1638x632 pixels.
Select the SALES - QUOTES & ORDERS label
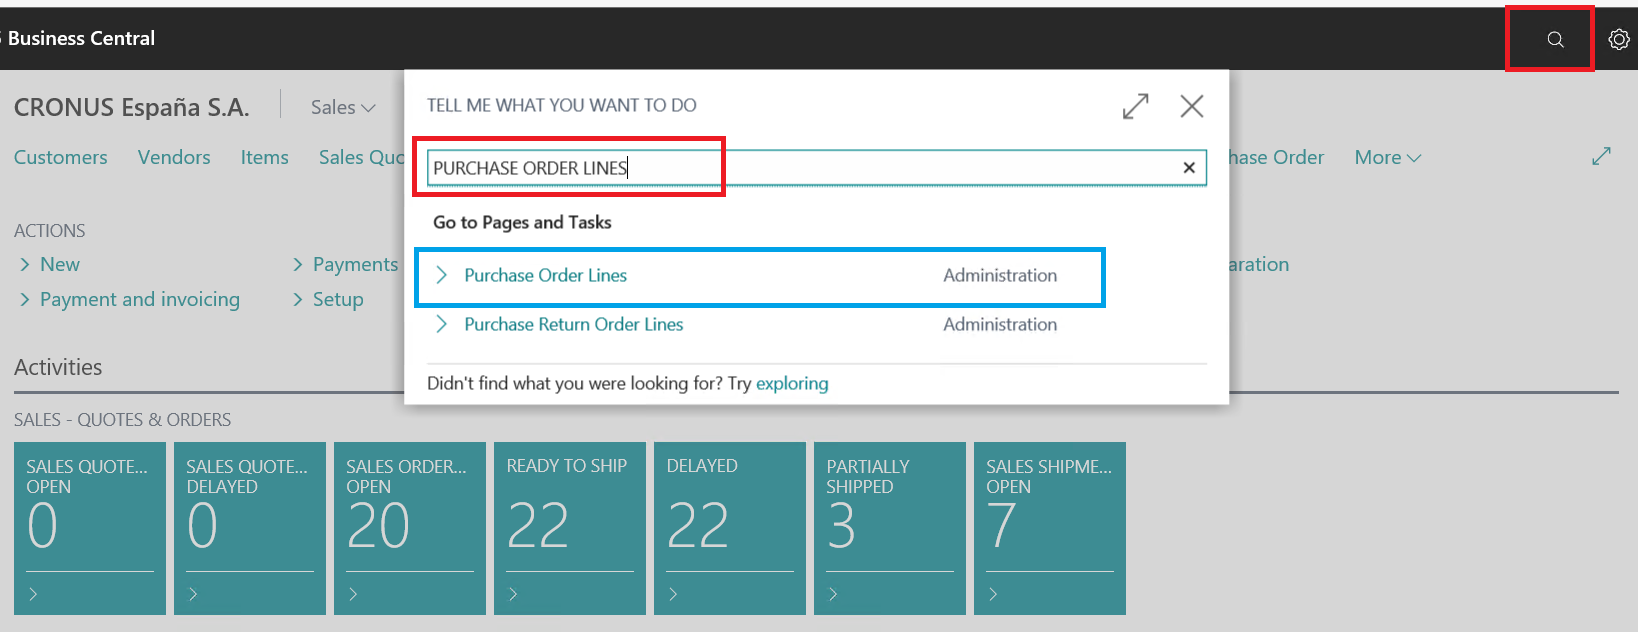(x=123, y=420)
